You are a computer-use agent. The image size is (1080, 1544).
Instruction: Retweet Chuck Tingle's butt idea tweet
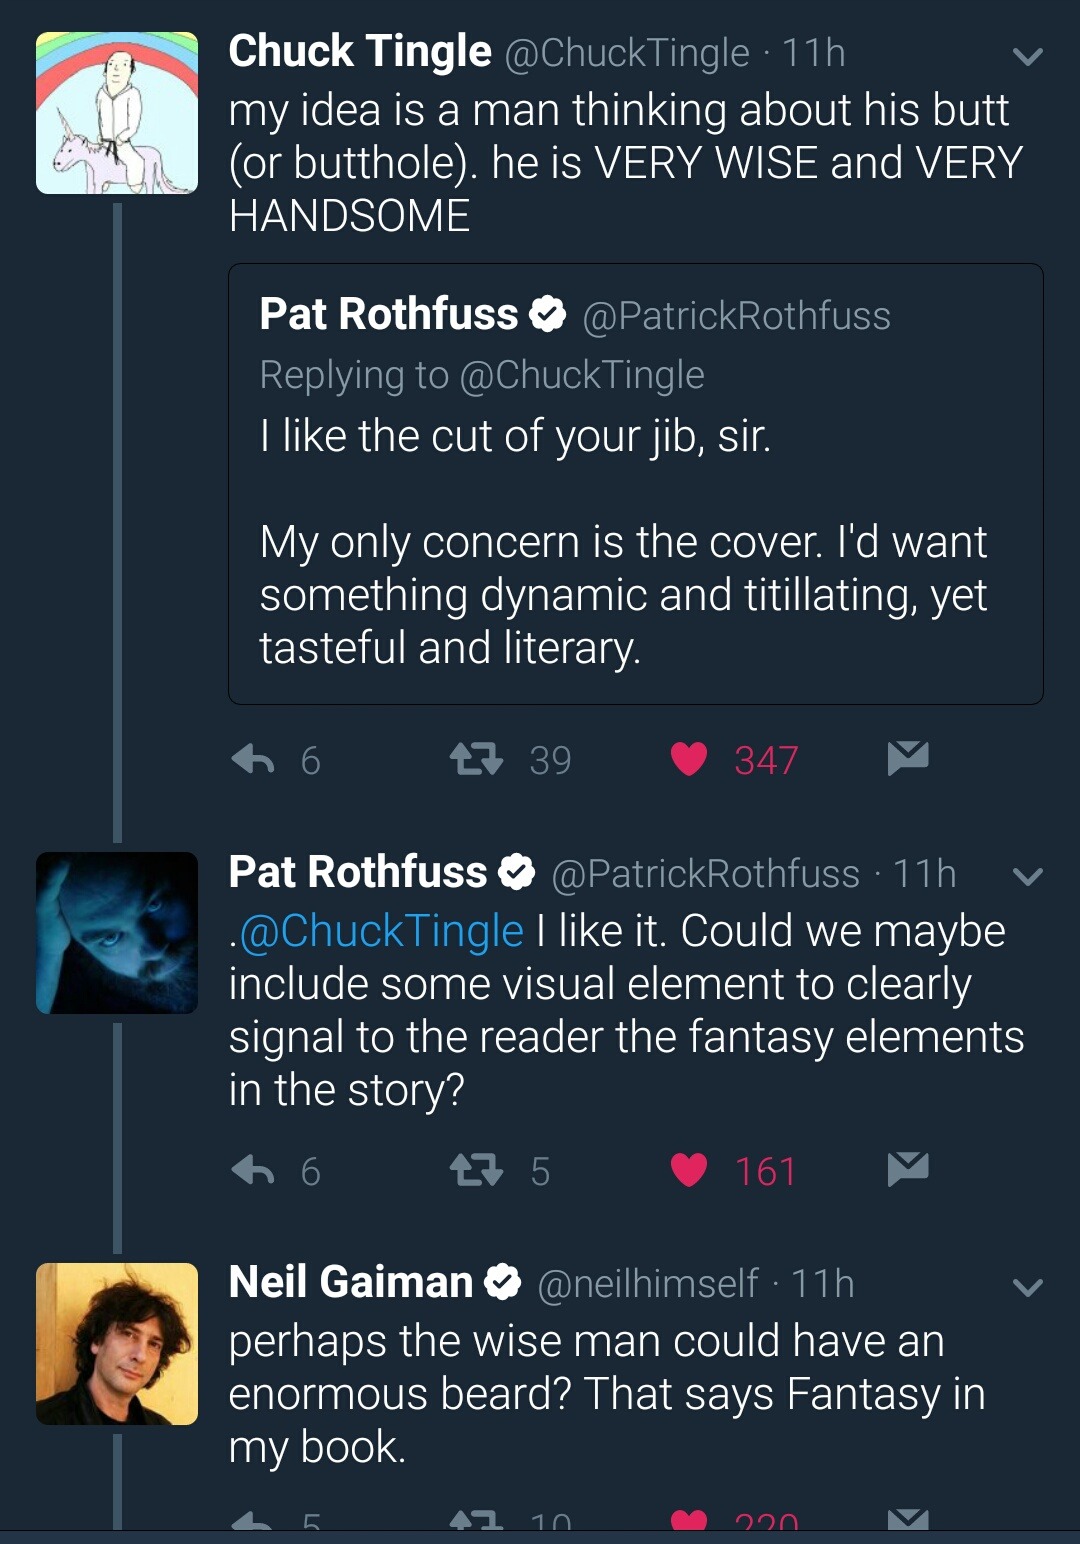(476, 760)
